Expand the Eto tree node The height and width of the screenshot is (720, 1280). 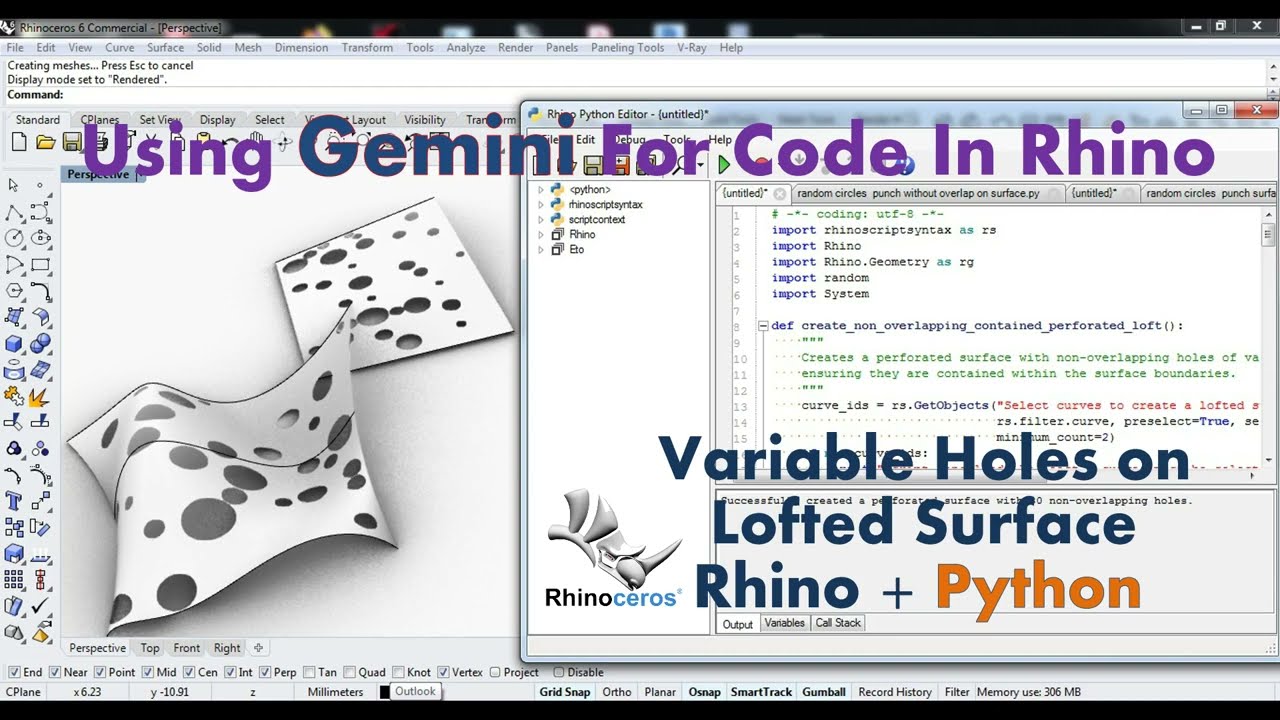(x=541, y=249)
